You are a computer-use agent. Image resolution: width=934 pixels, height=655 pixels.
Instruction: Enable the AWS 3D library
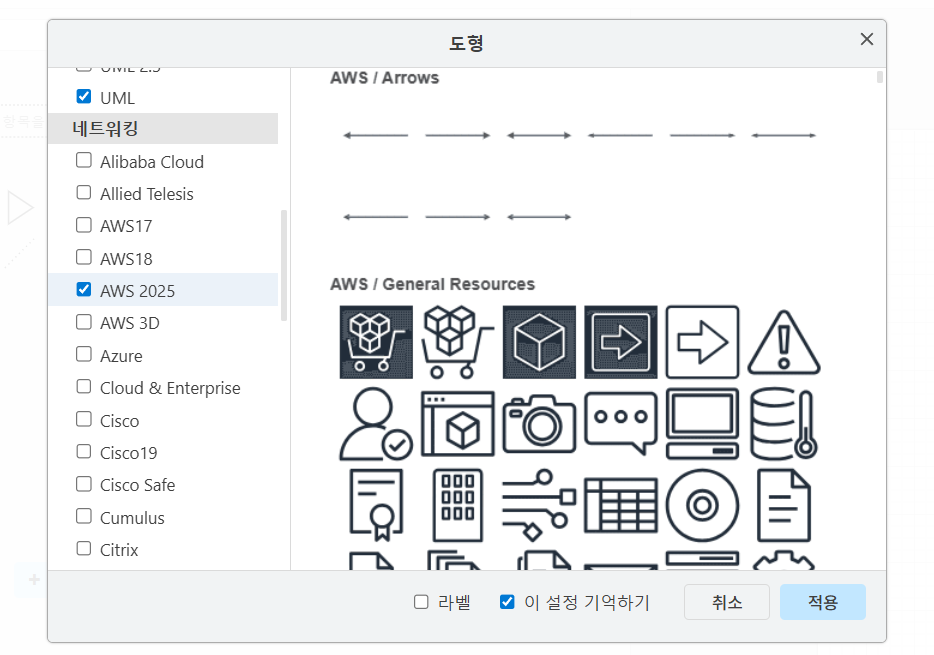84,322
